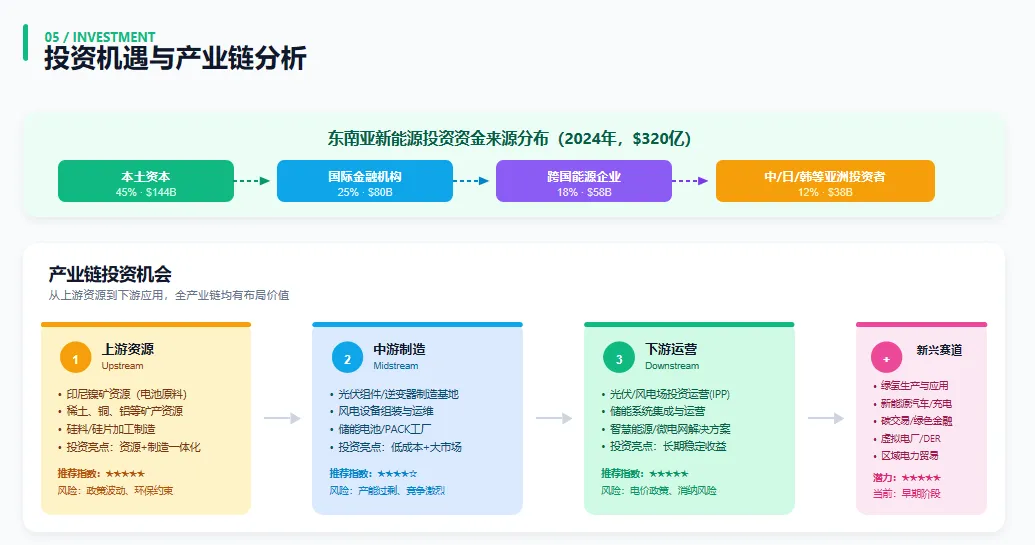Click the bullet 储能系统集成与运营
The image size is (1035, 545).
(657, 411)
